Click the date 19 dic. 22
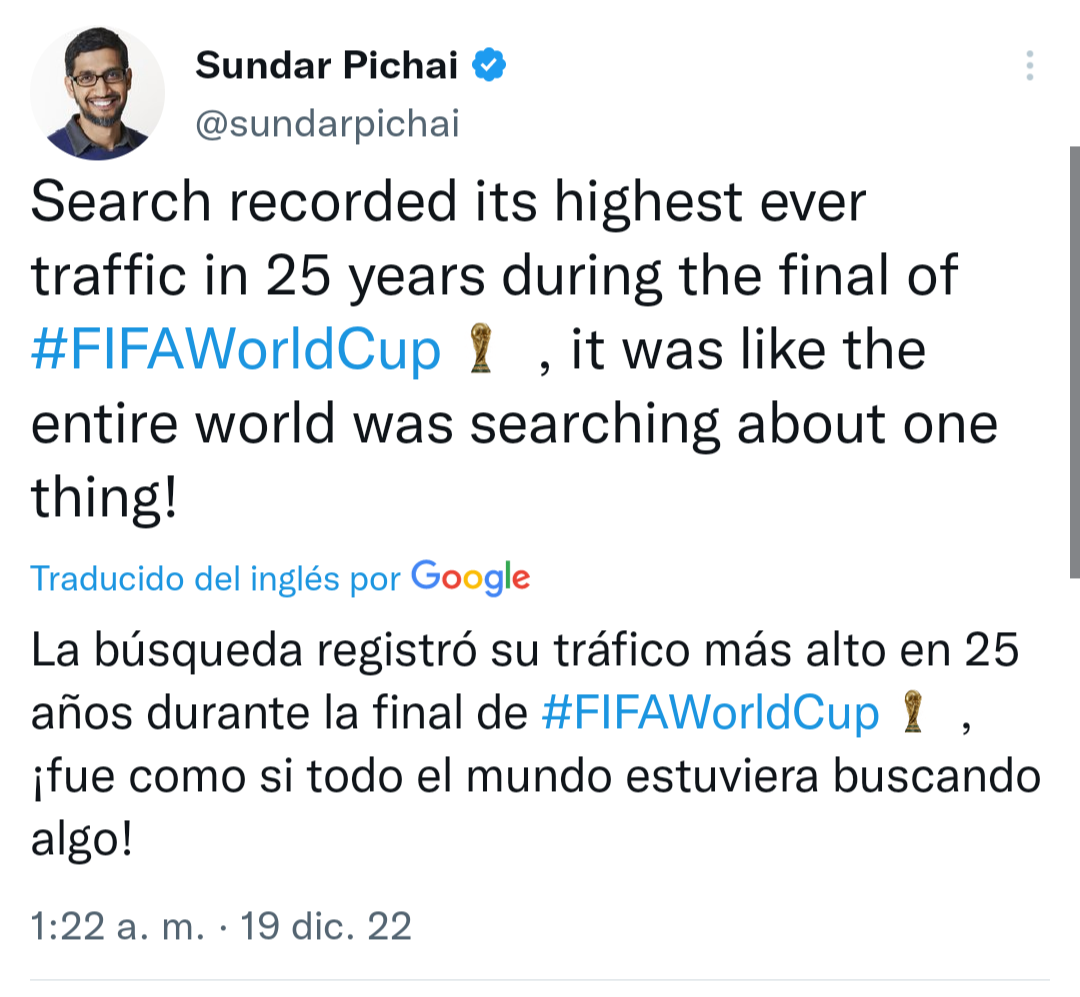The width and height of the screenshot is (1080, 997). [x=326, y=926]
